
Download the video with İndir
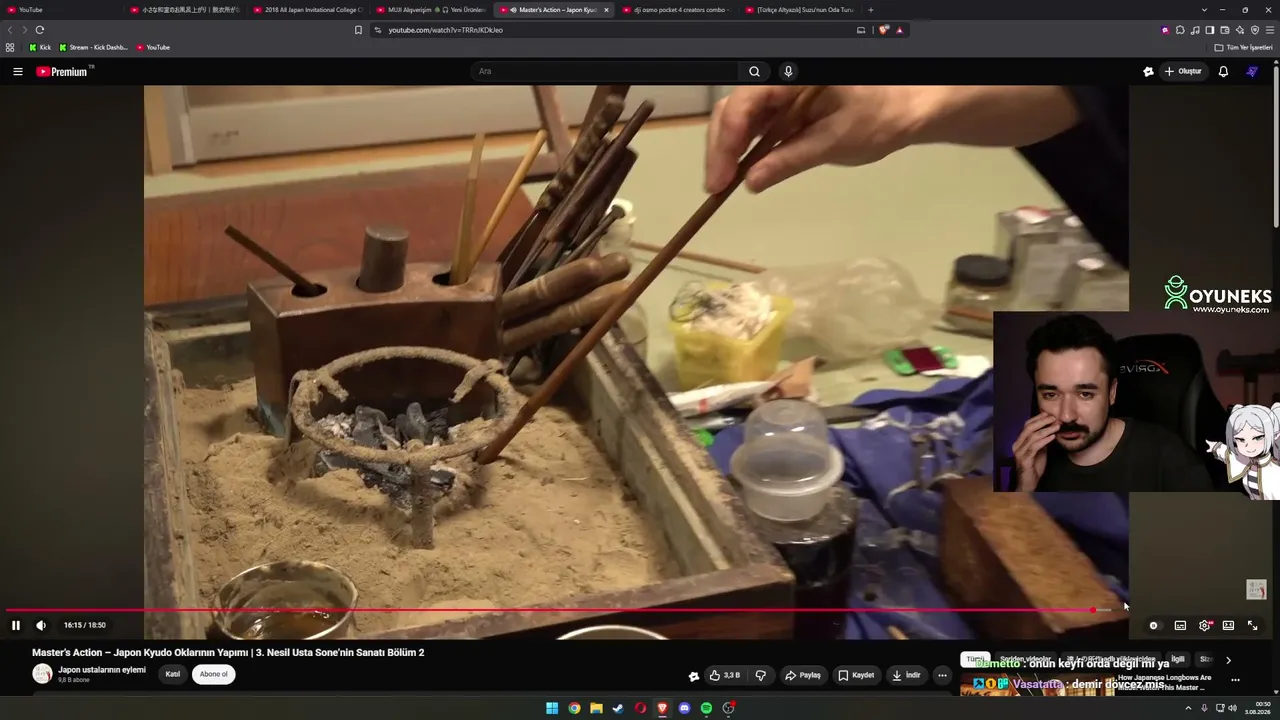[x=906, y=675]
